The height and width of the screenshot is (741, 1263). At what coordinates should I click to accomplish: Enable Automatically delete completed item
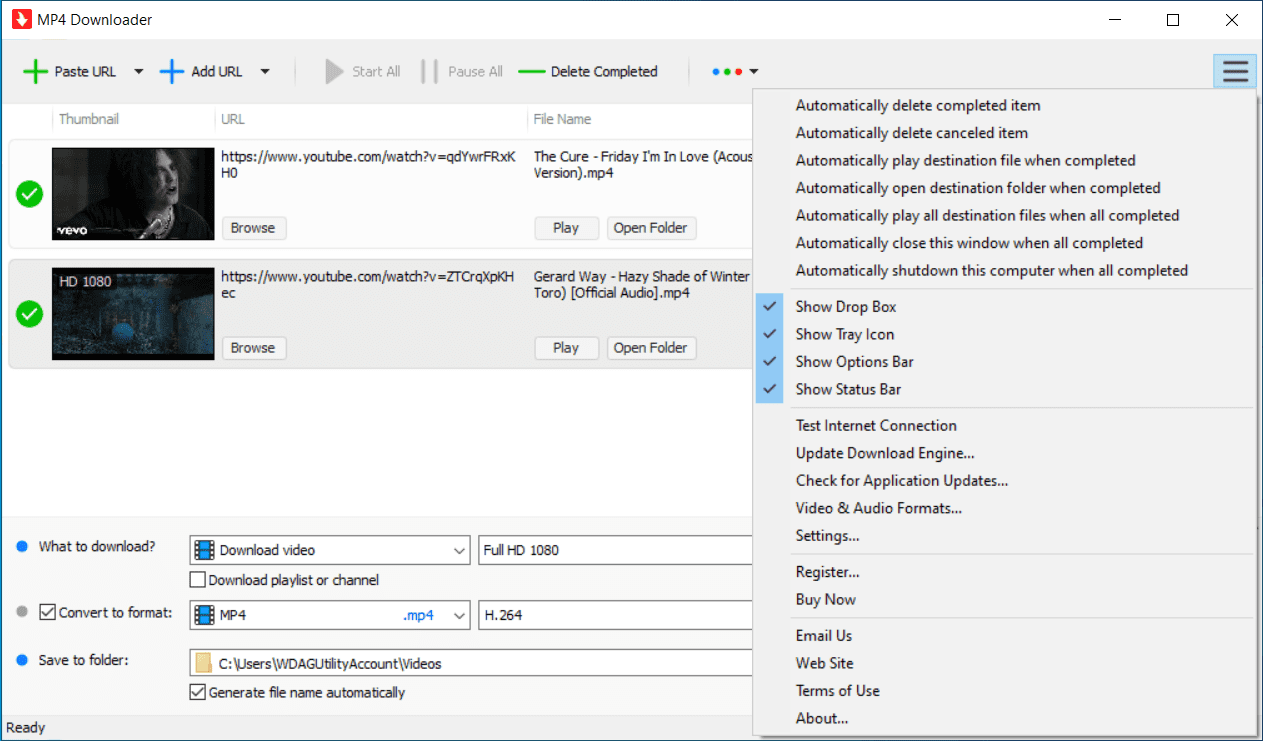click(1004, 106)
